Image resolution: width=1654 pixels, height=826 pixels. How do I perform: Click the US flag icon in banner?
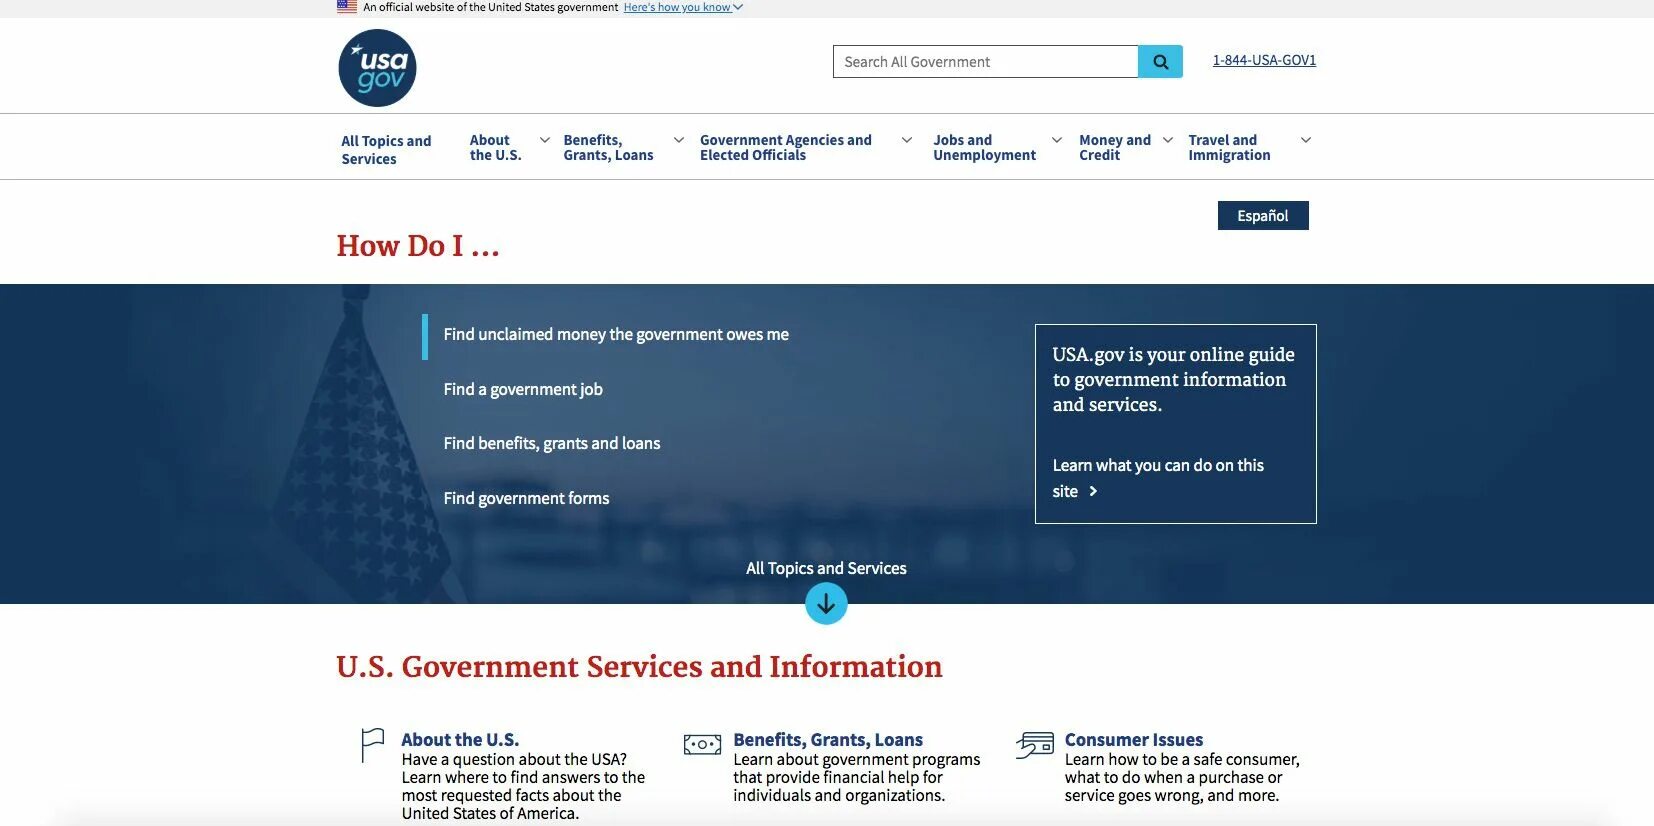[347, 7]
